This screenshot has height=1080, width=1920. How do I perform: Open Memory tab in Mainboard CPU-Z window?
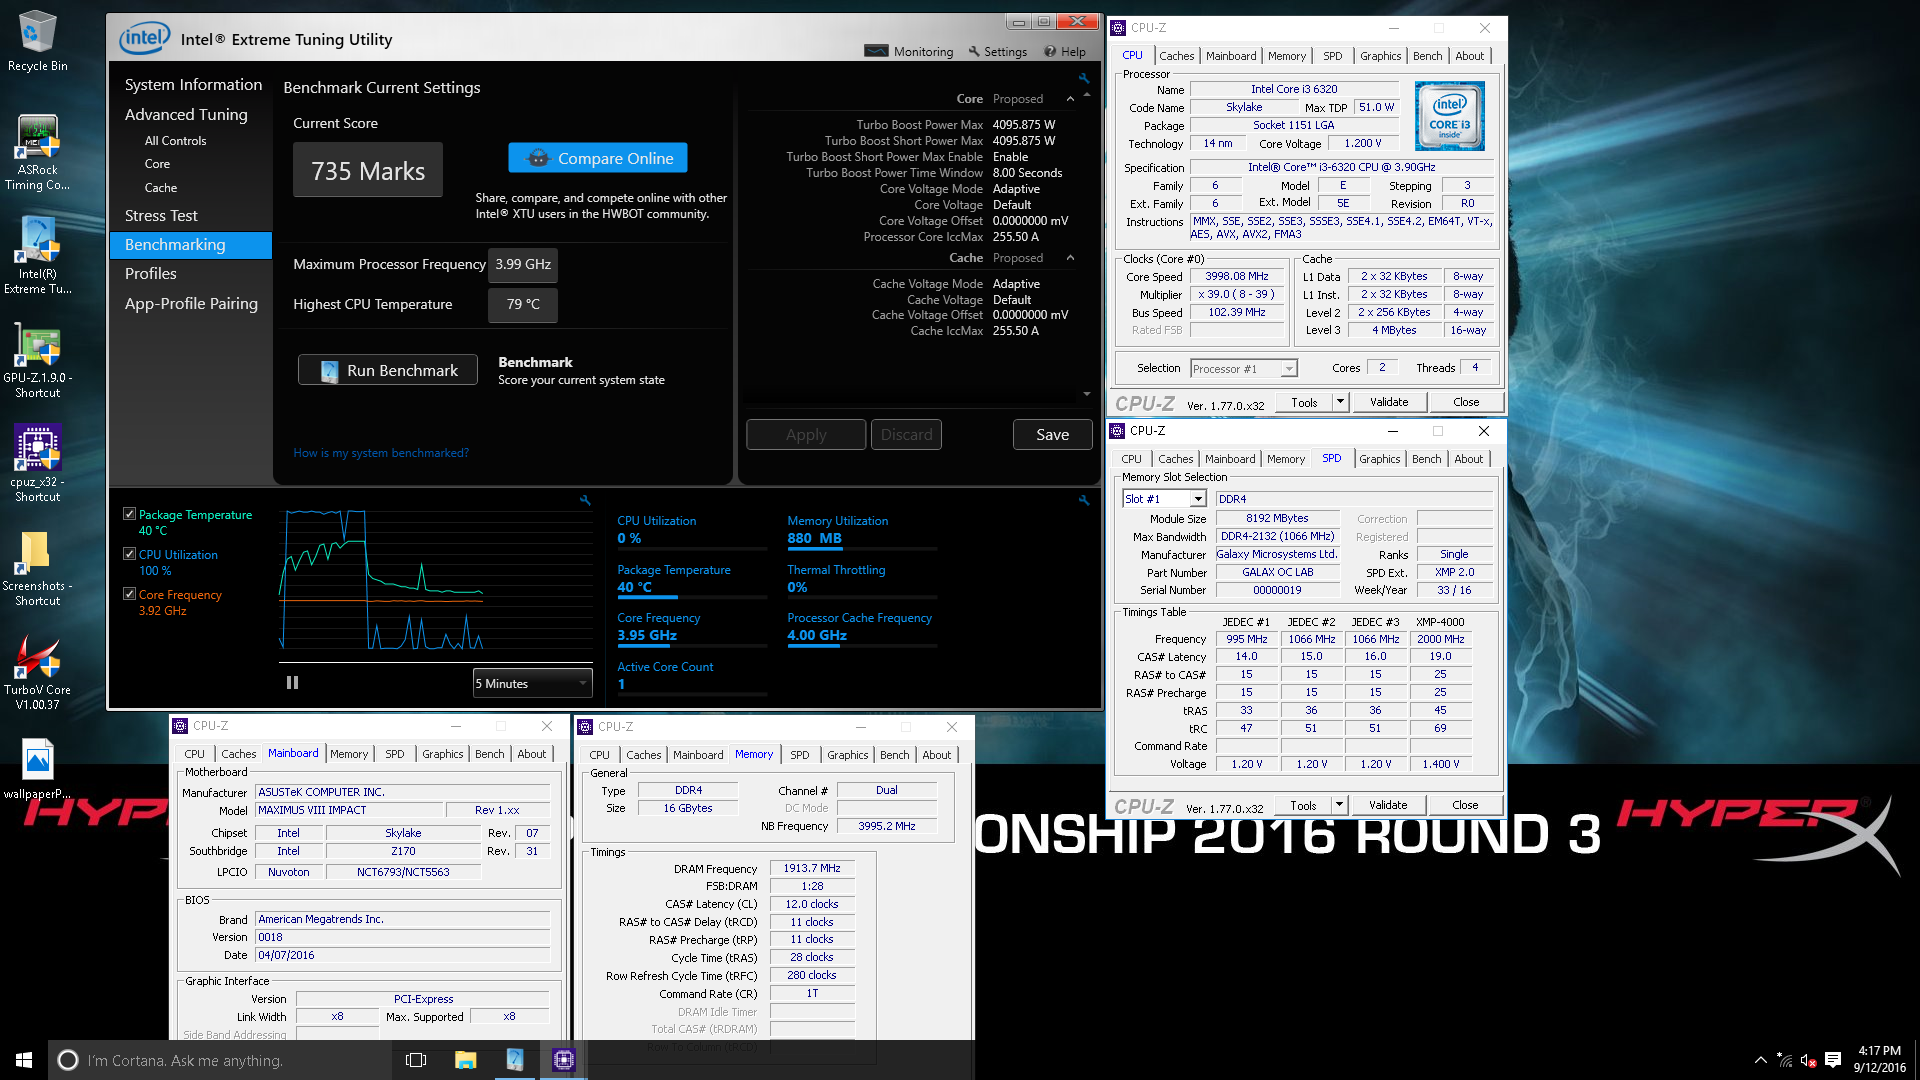coord(349,754)
